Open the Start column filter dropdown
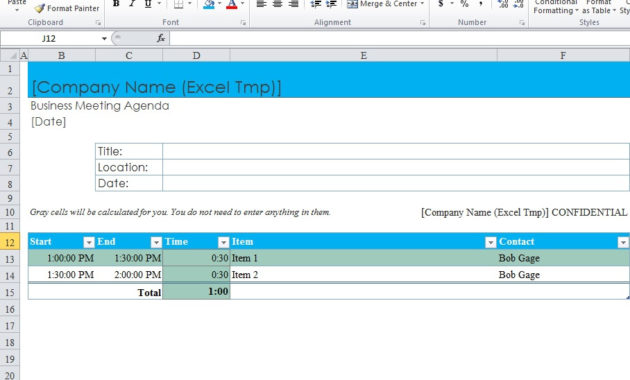This screenshot has height=380, width=630. 89,242
